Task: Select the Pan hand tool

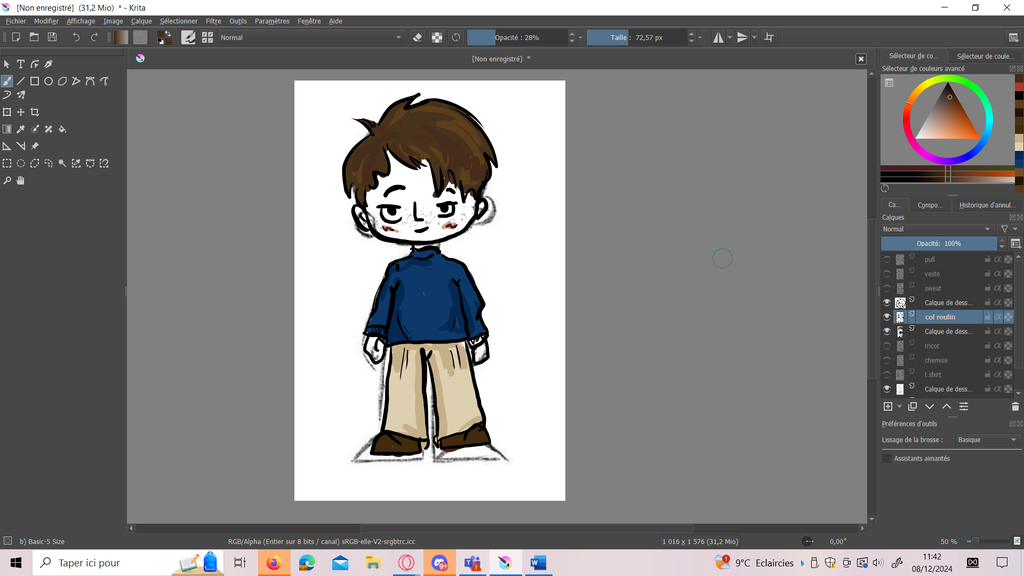Action: [20, 181]
